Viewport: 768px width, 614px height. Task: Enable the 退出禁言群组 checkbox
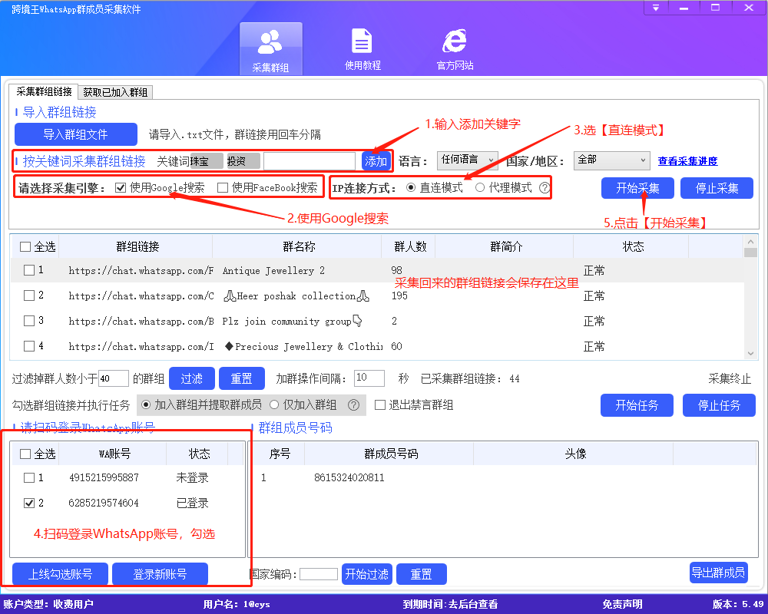pos(380,405)
